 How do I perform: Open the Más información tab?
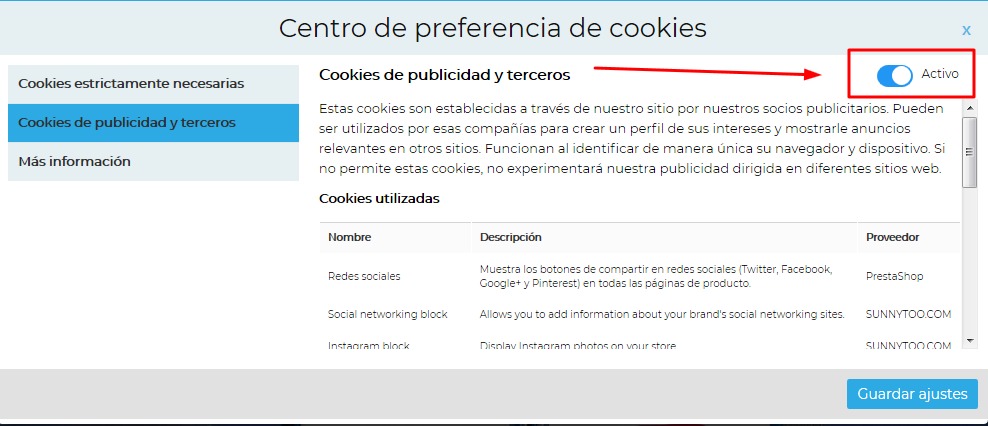point(153,162)
